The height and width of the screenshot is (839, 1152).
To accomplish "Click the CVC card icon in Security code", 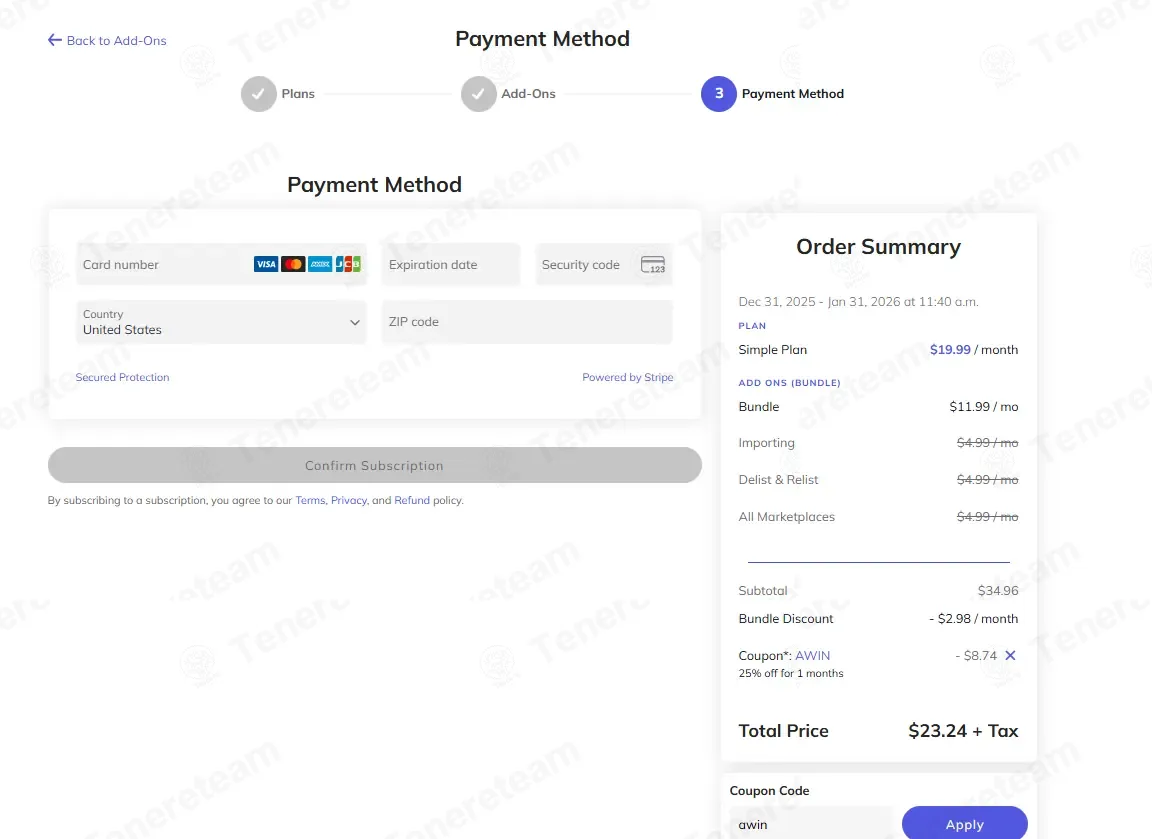I will click(x=652, y=264).
